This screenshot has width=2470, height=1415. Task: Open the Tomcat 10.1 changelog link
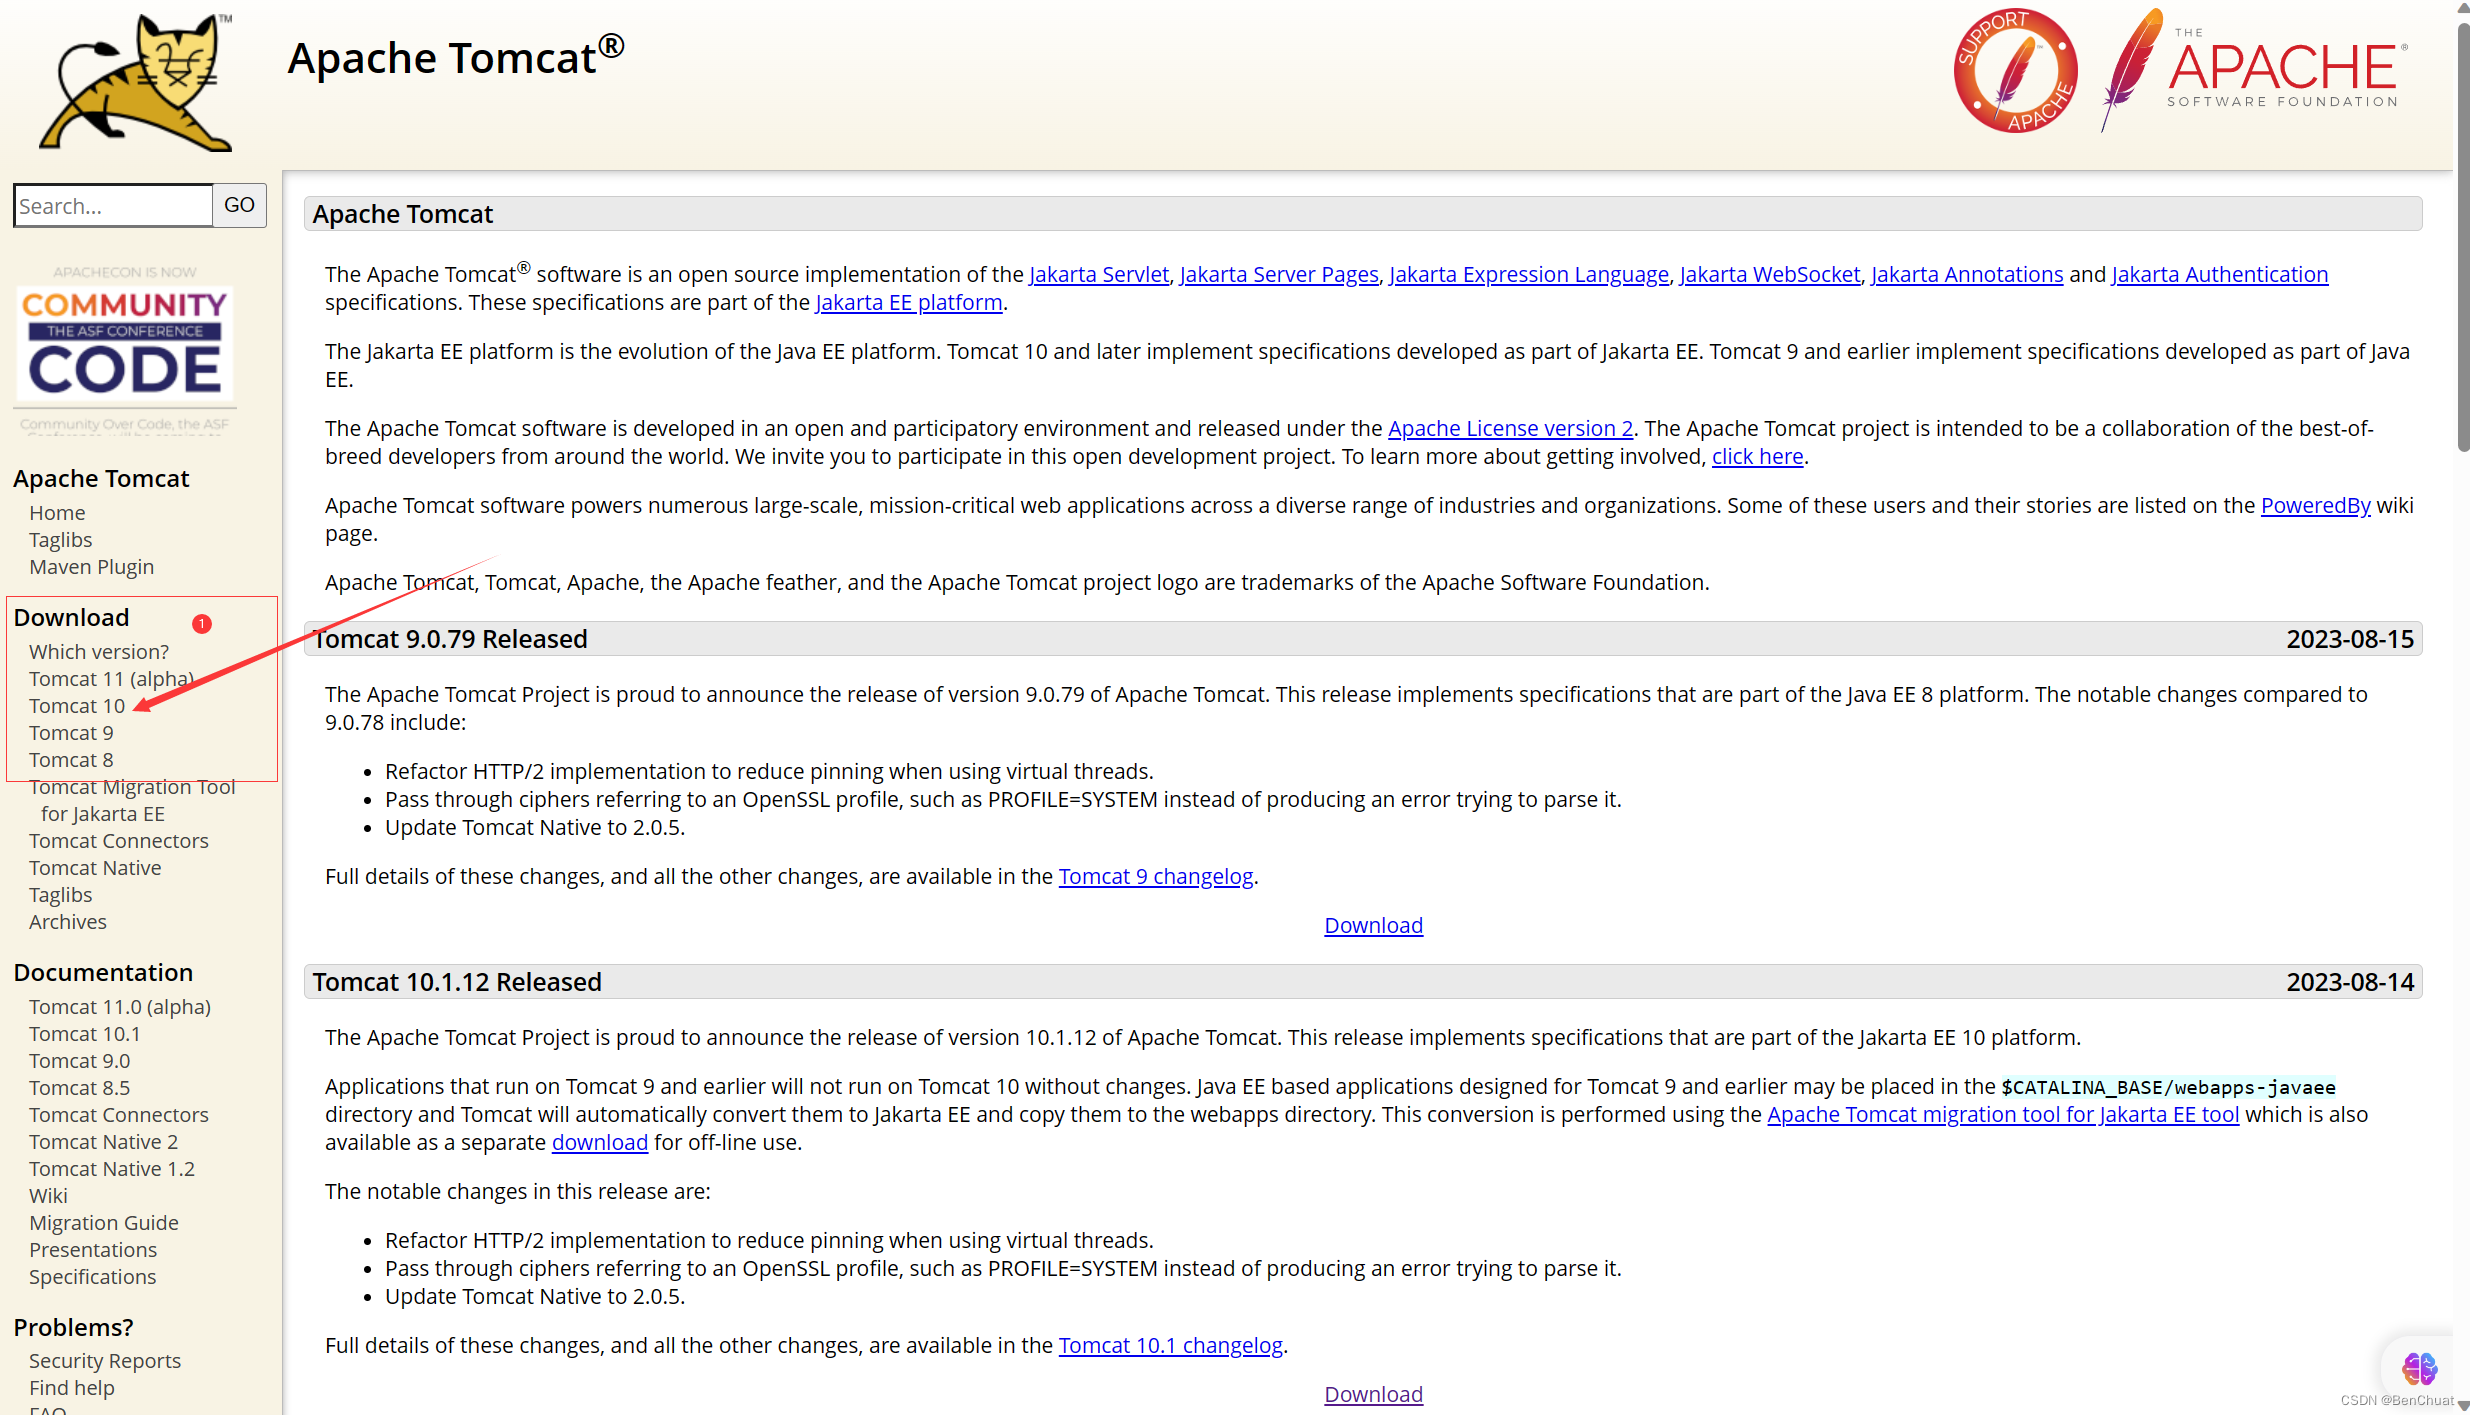(x=1170, y=1345)
